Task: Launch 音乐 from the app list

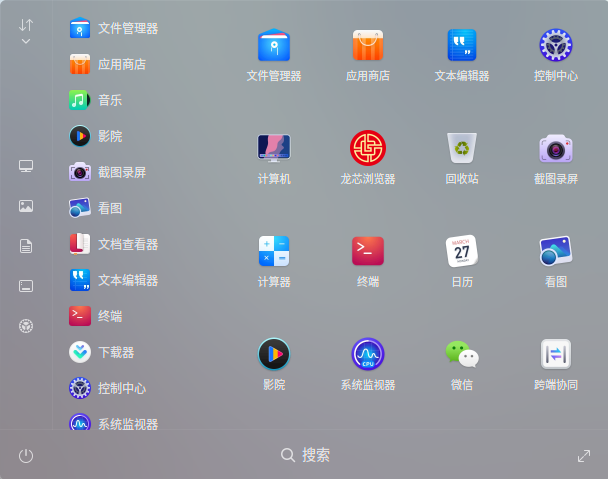Action: point(95,100)
